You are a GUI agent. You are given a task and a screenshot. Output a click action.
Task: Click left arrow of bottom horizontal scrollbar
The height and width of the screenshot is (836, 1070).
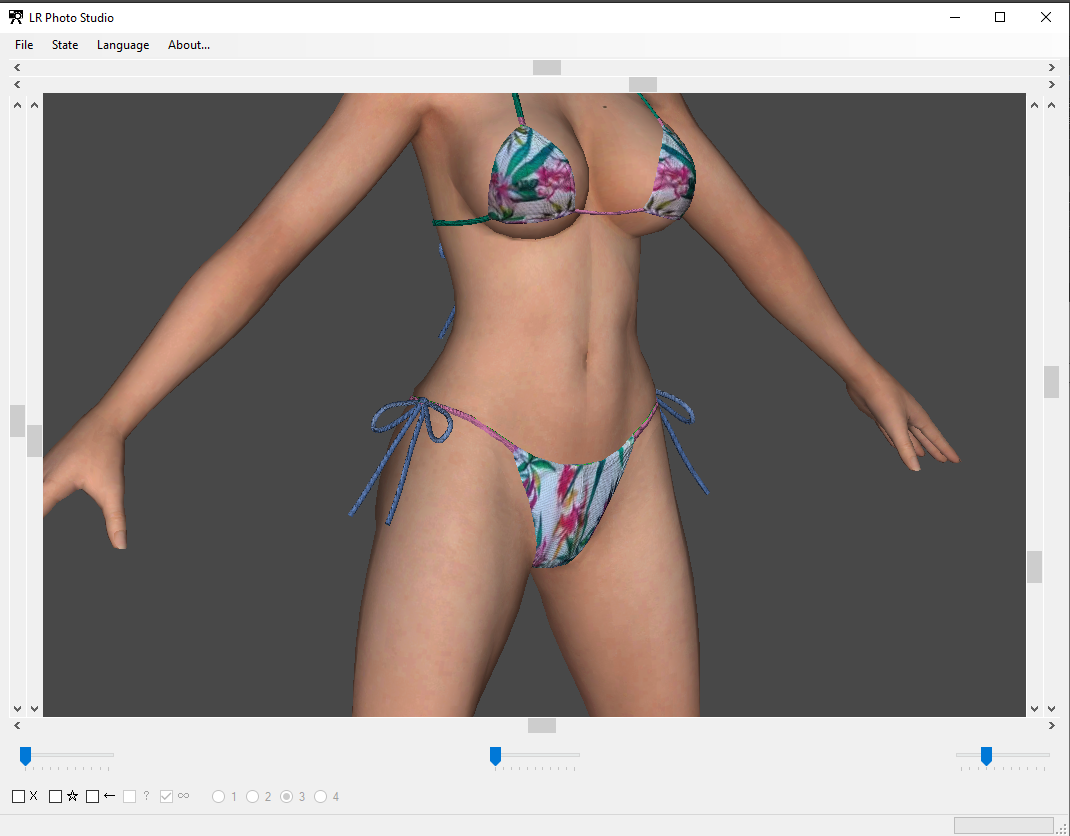17,725
